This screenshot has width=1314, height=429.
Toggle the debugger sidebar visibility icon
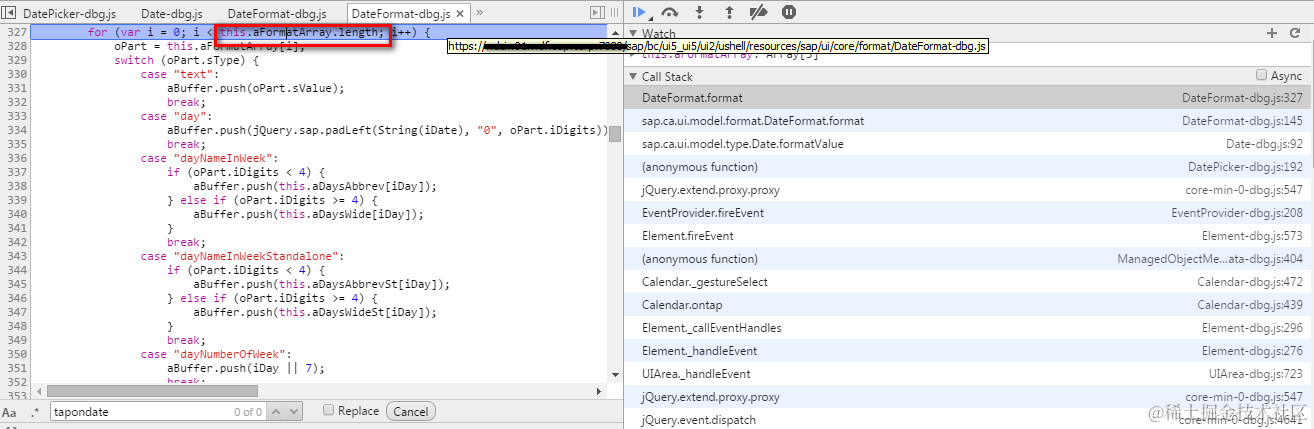598,13
